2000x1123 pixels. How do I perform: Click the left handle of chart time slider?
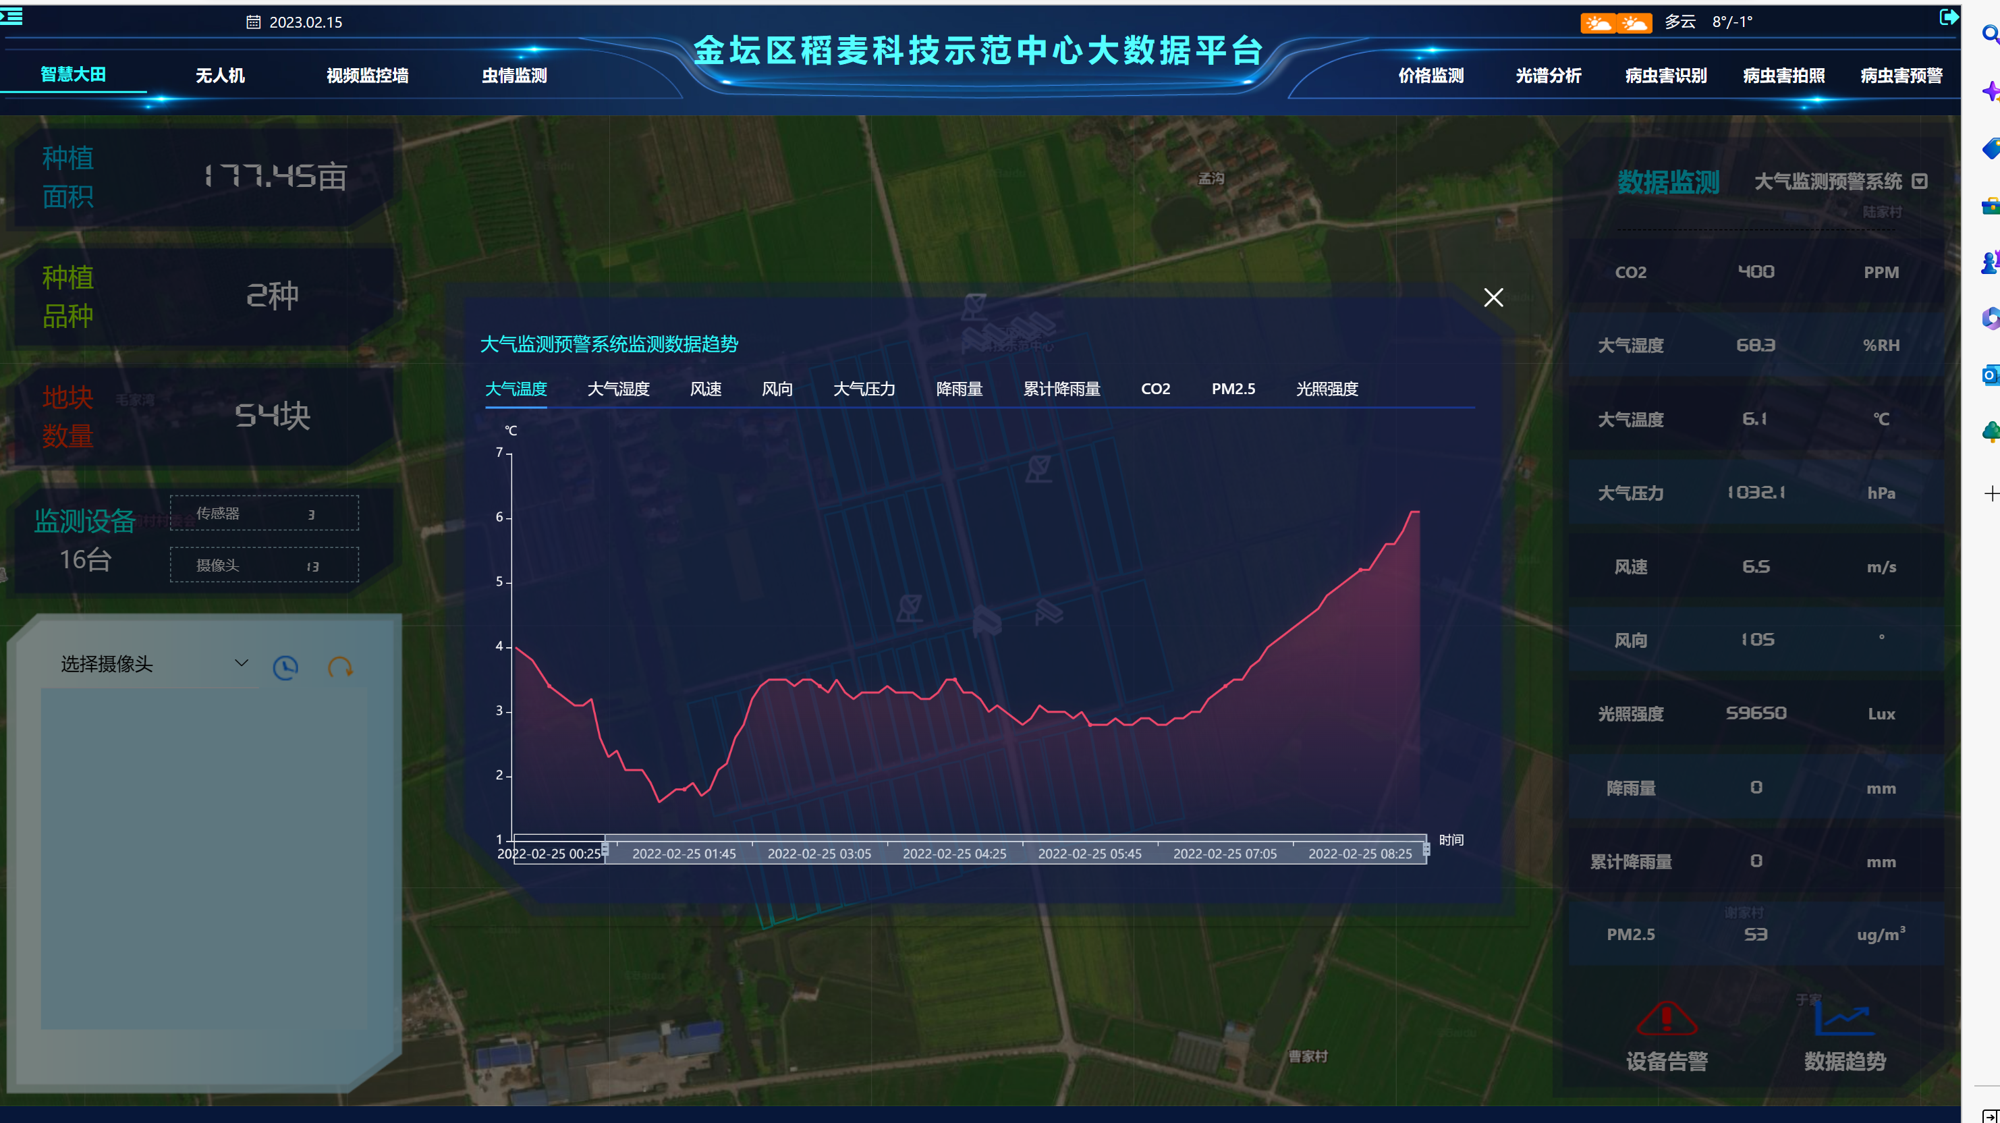click(x=605, y=849)
